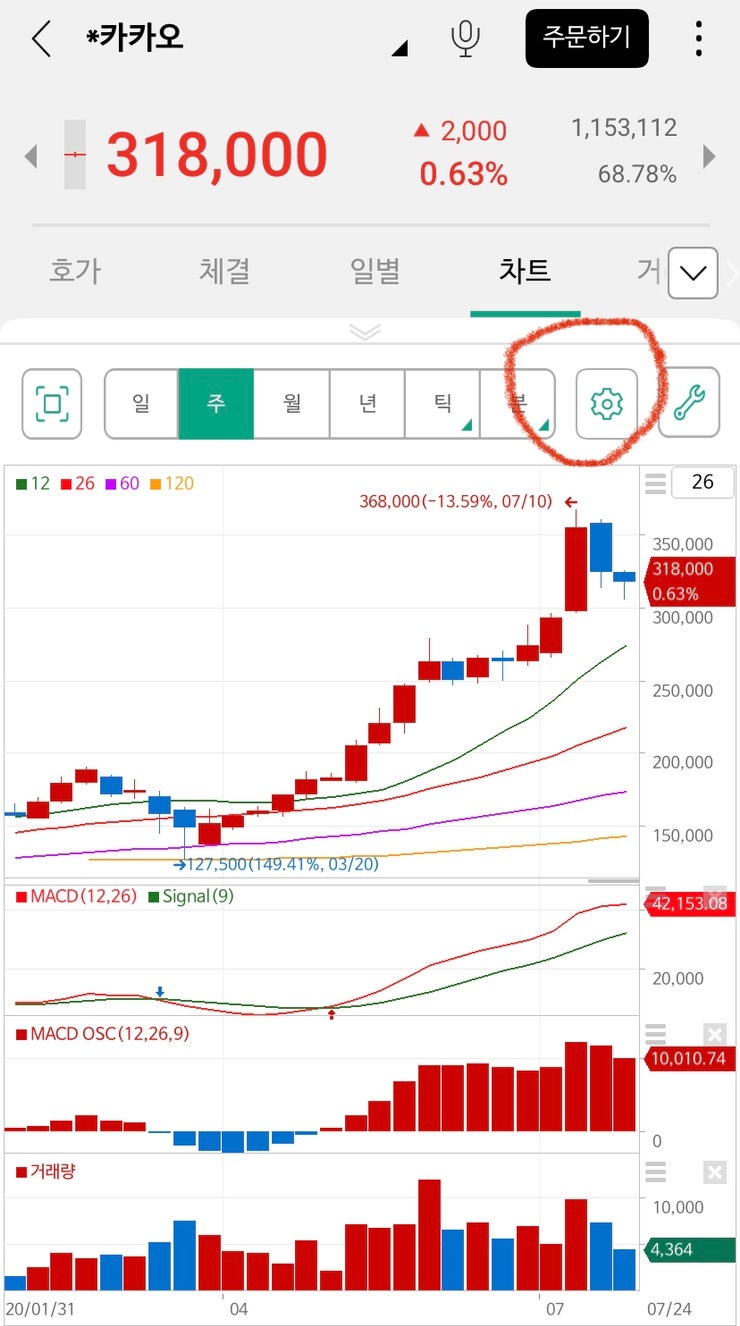The image size is (740, 1326).
Task: Select the 일 daily period
Action: pos(142,404)
